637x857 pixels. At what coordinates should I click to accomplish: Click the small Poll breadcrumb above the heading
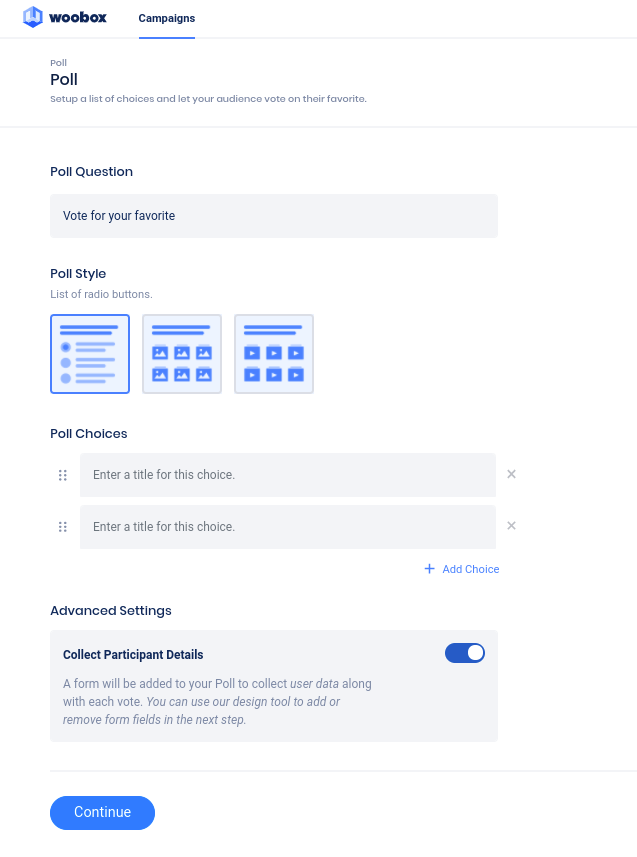point(58,62)
